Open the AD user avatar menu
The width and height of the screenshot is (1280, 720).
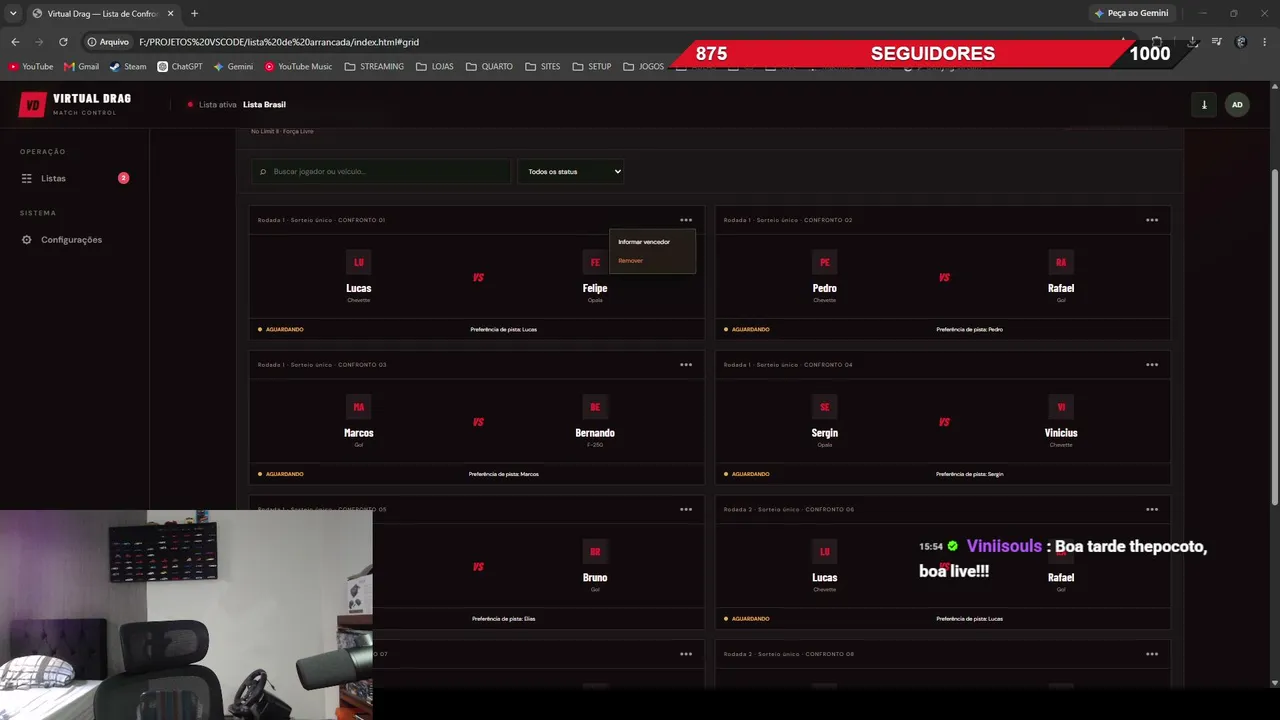pos(1237,105)
